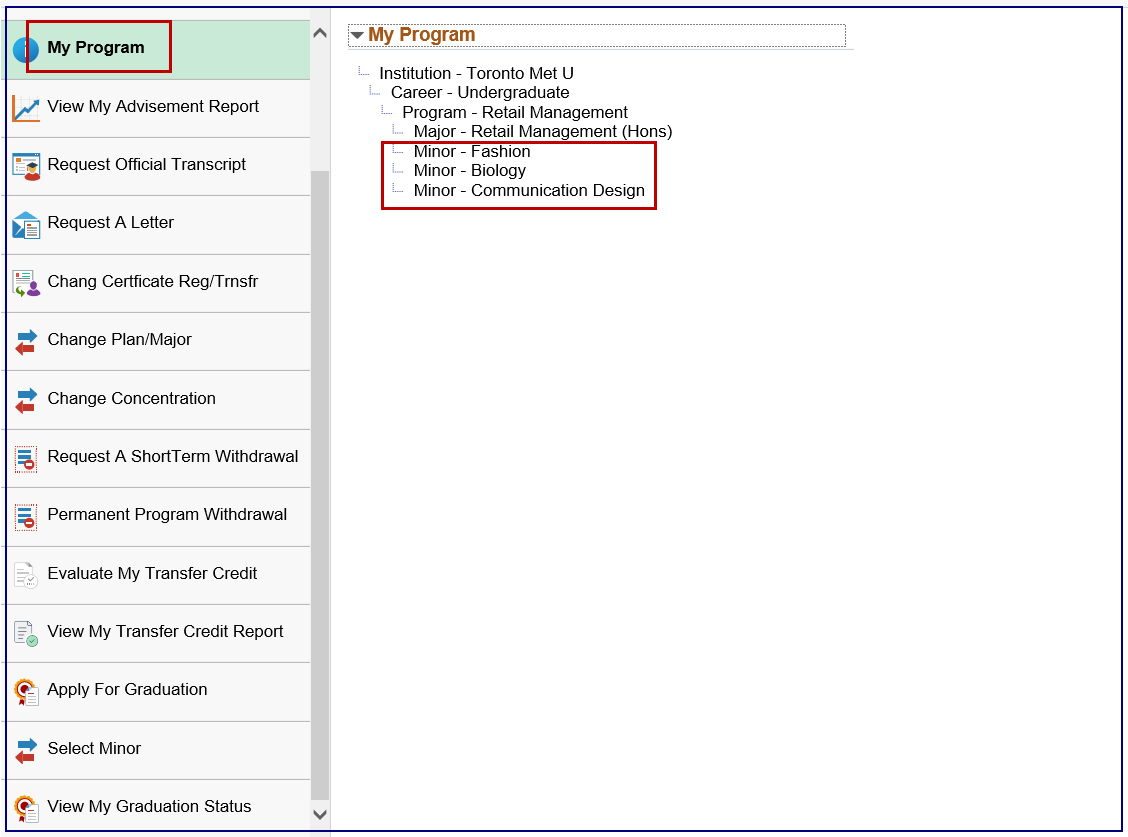Click the Select Minor arrows icon

(x=26, y=750)
